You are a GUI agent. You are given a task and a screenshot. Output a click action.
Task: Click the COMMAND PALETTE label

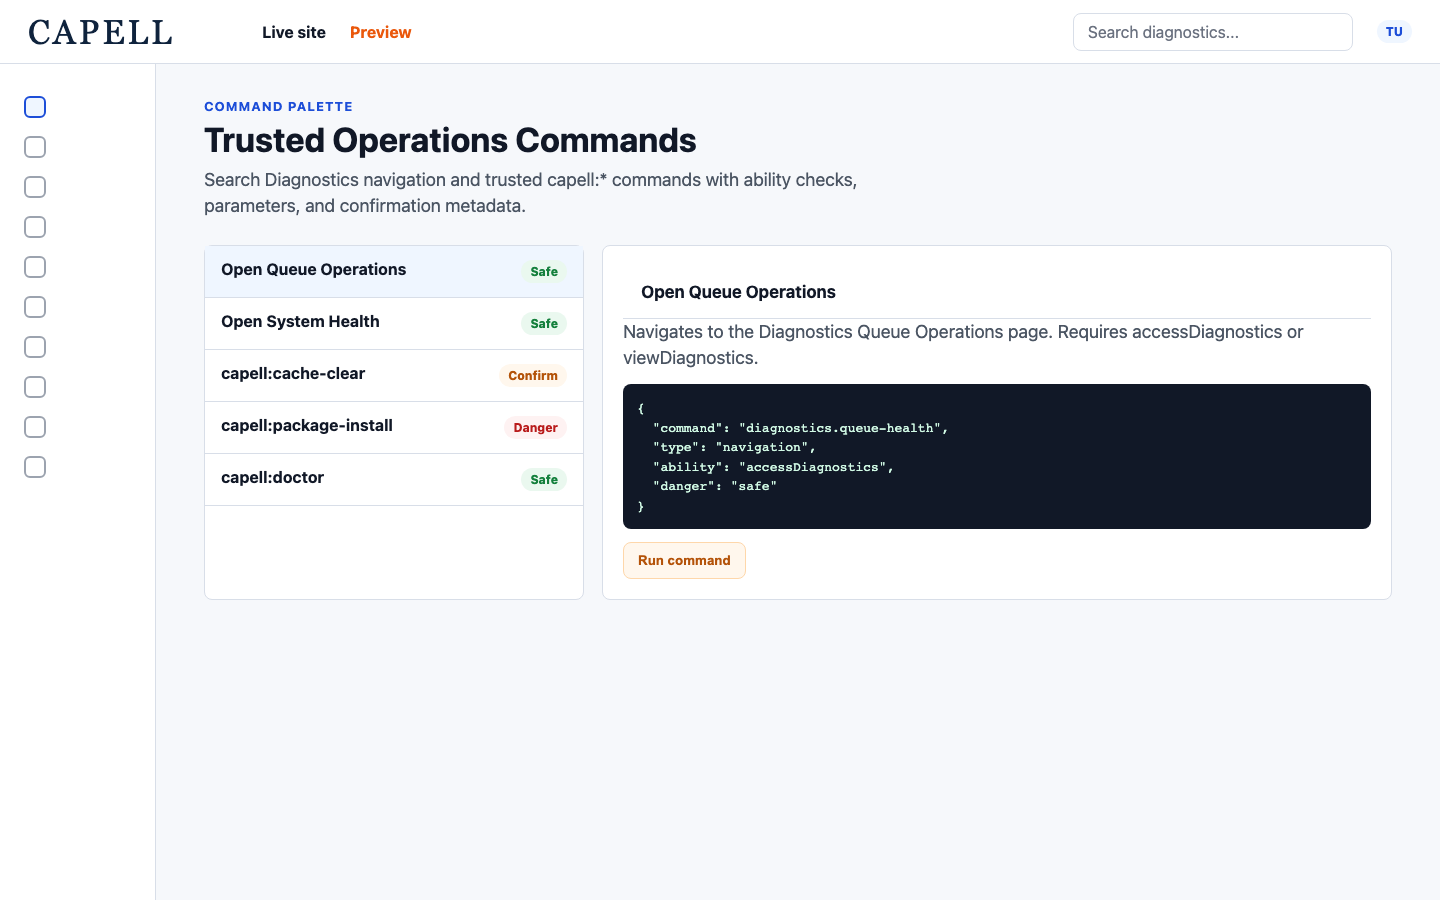(278, 106)
